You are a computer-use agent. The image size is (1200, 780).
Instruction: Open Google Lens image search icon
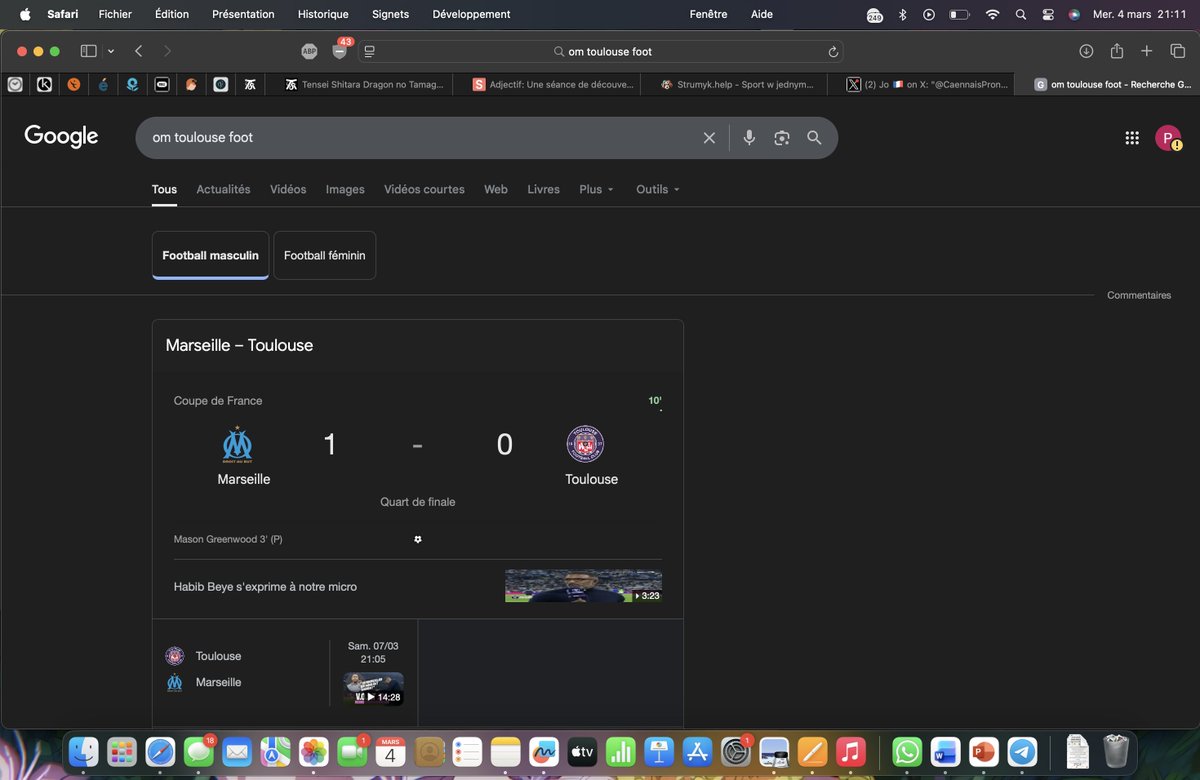pos(782,138)
